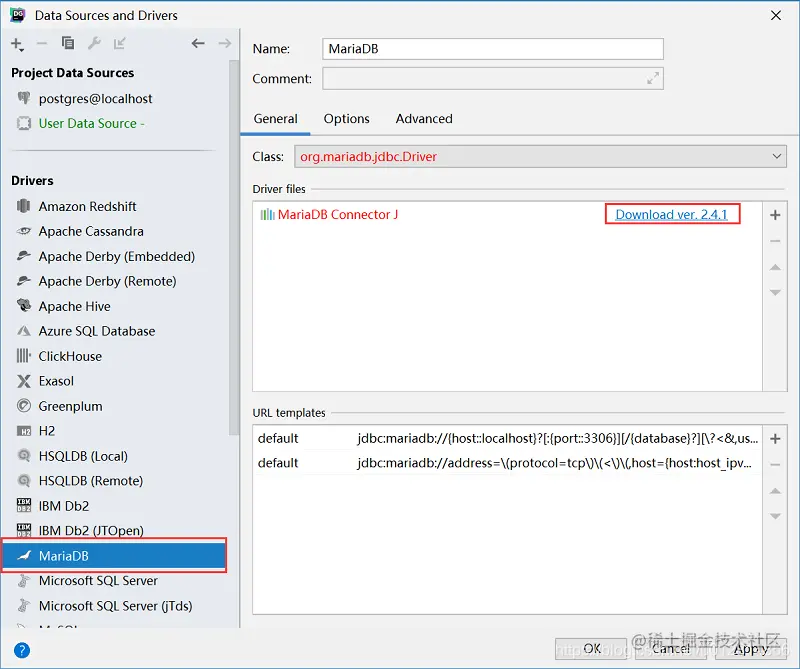Click the Comment input field
This screenshot has width=800, height=669.
click(493, 79)
